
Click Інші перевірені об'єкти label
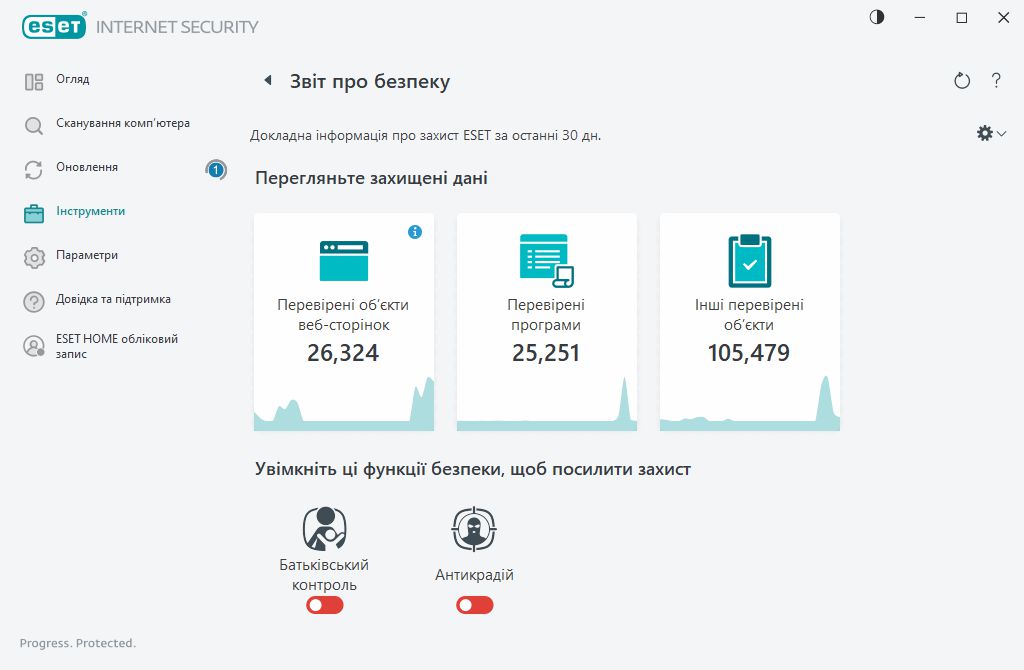point(749,315)
